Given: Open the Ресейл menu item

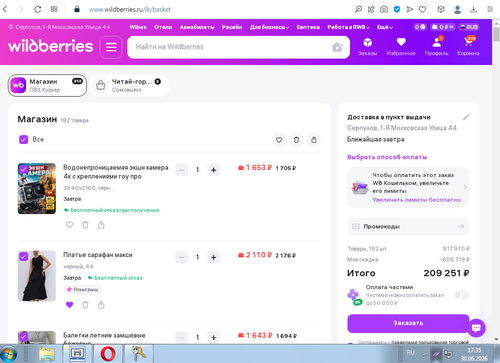Looking at the screenshot, I should (x=232, y=27).
